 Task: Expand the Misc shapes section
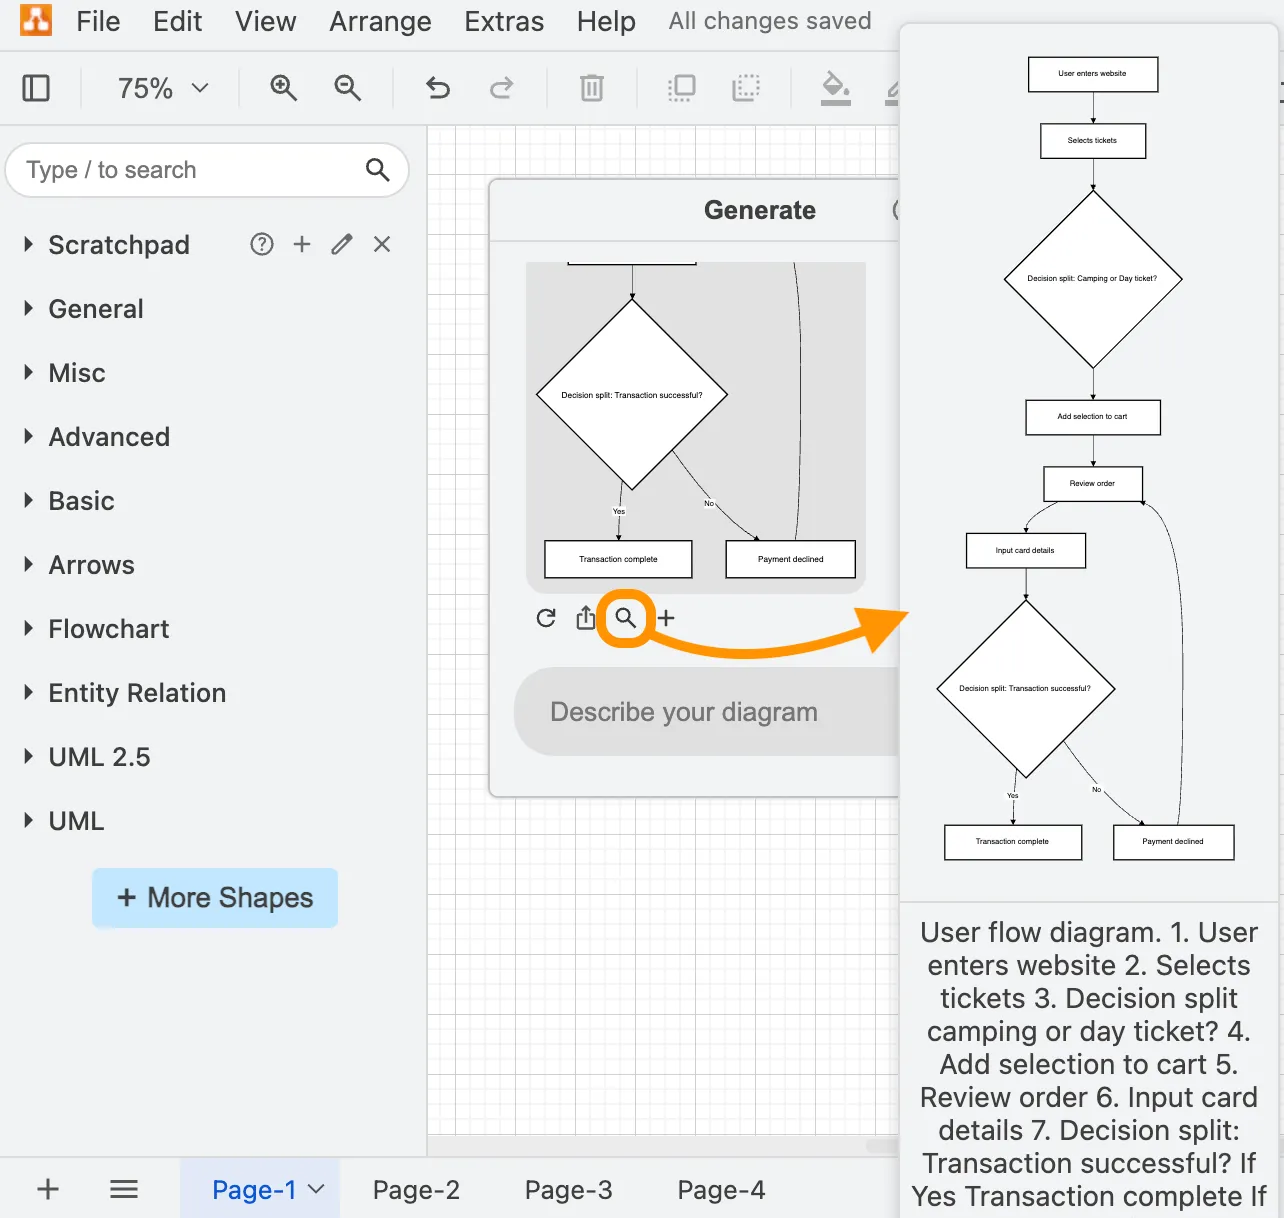(29, 372)
